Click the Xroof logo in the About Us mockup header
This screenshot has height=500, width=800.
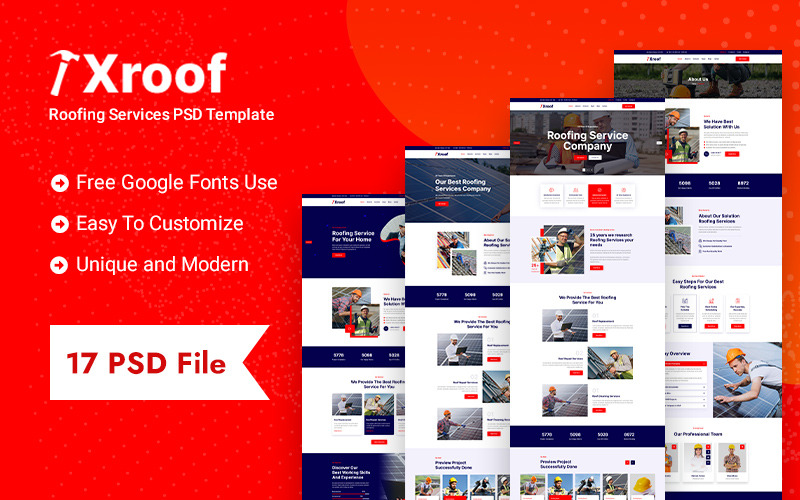coord(654,59)
